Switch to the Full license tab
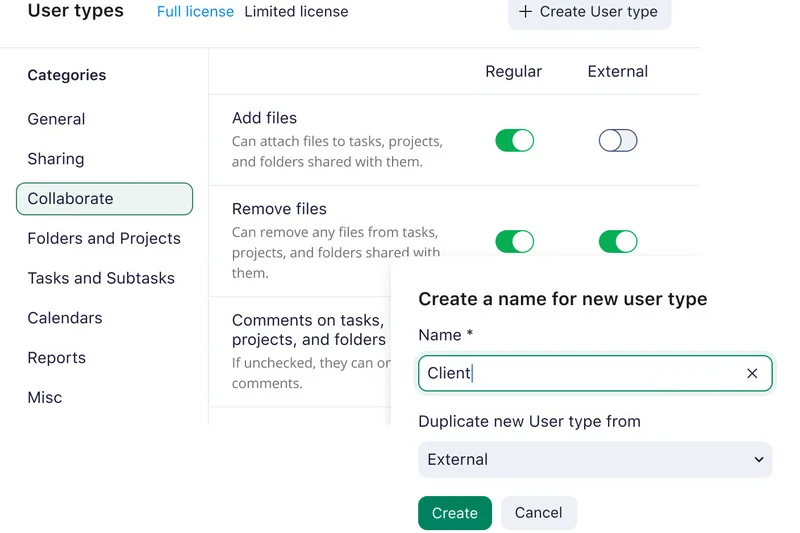This screenshot has width=800, height=533. pyautogui.click(x=195, y=12)
